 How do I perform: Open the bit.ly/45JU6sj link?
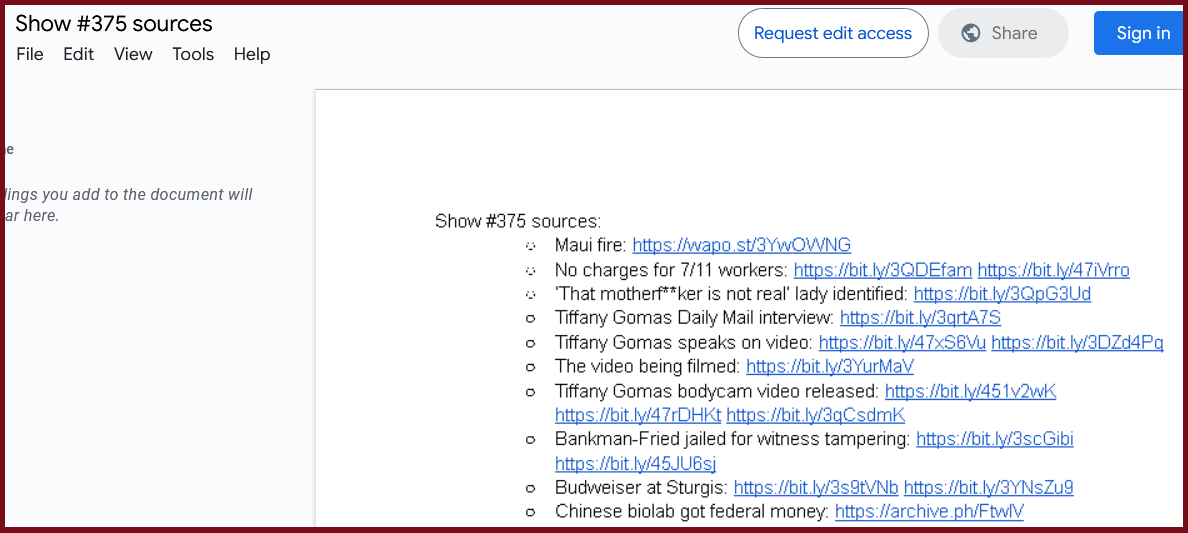pyautogui.click(x=635, y=464)
